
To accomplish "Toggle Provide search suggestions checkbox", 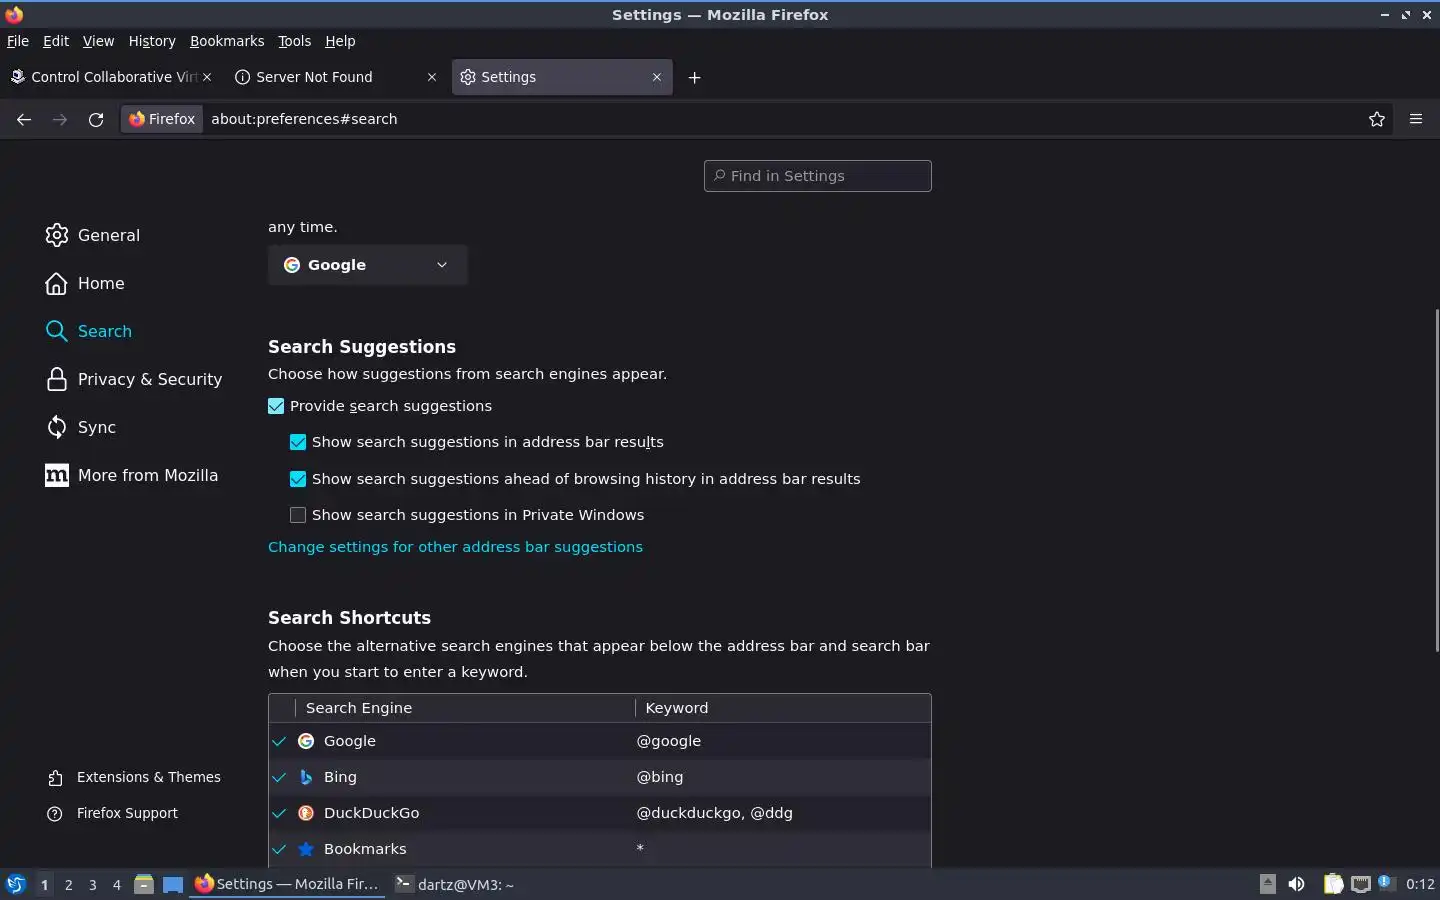I will tap(276, 406).
